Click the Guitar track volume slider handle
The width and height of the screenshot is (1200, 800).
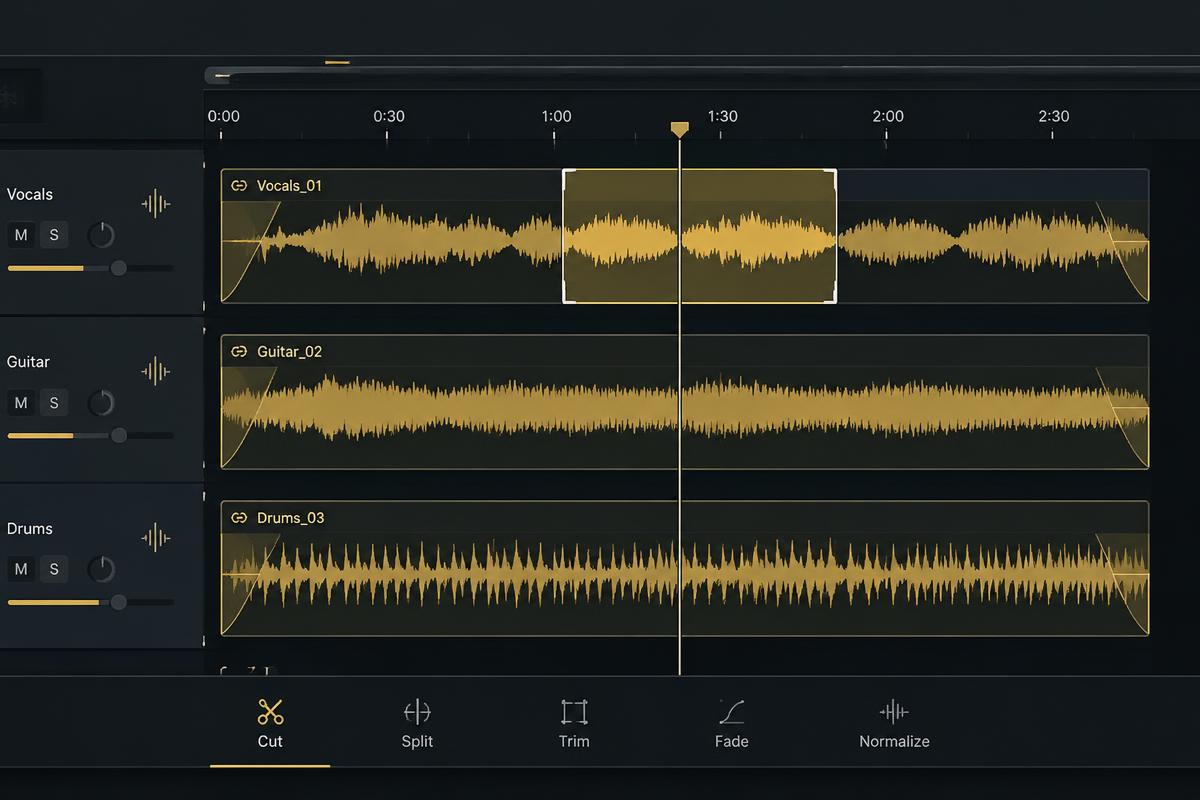pyautogui.click(x=119, y=435)
